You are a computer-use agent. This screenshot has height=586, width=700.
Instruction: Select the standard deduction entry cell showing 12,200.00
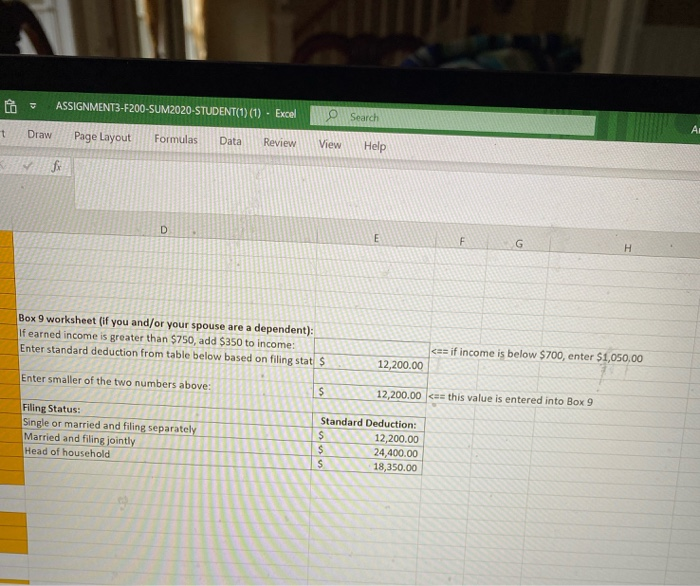click(x=371, y=363)
